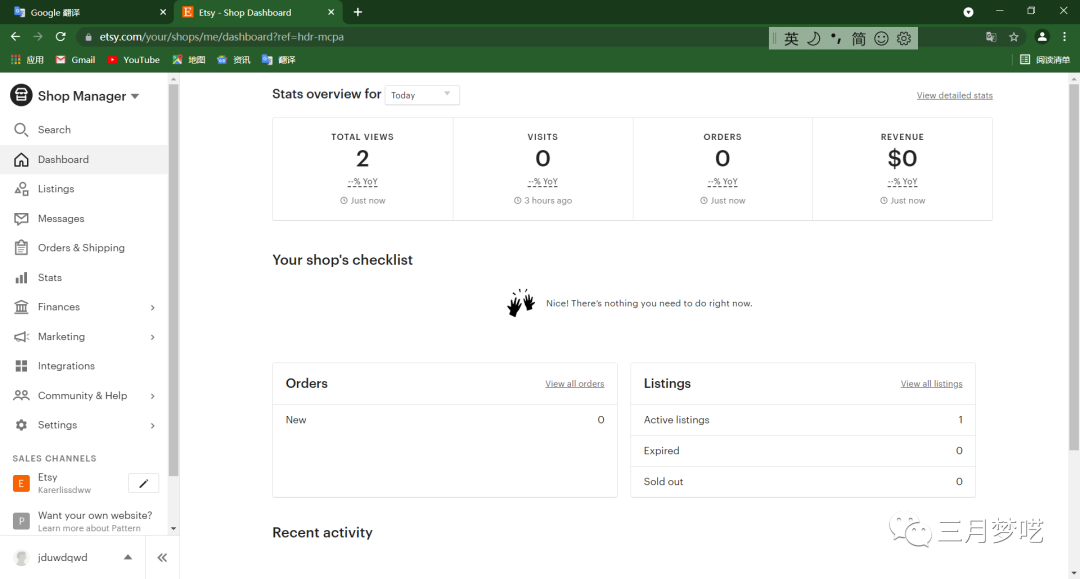The image size is (1080, 579).
Task: Edit Etsy sales channel with pencil icon
Action: [x=143, y=484]
